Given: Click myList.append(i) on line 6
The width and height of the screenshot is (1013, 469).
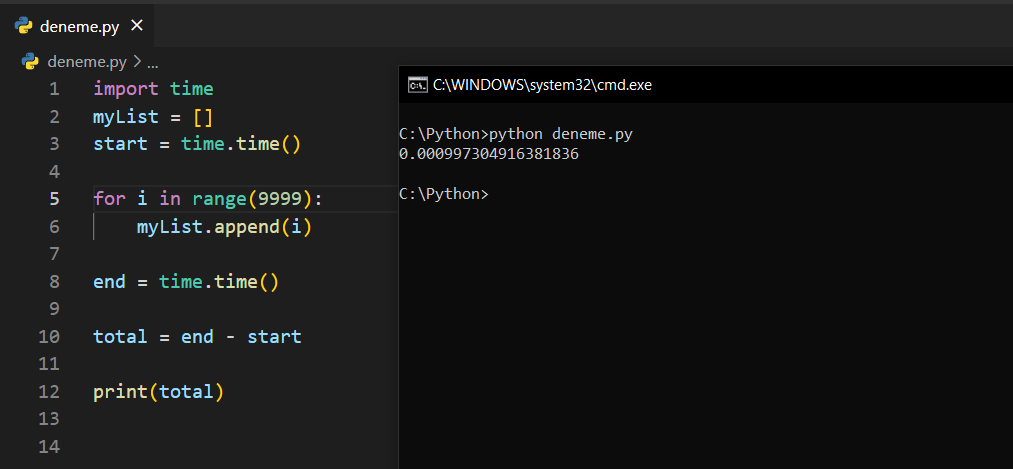Looking at the screenshot, I should pos(225,227).
